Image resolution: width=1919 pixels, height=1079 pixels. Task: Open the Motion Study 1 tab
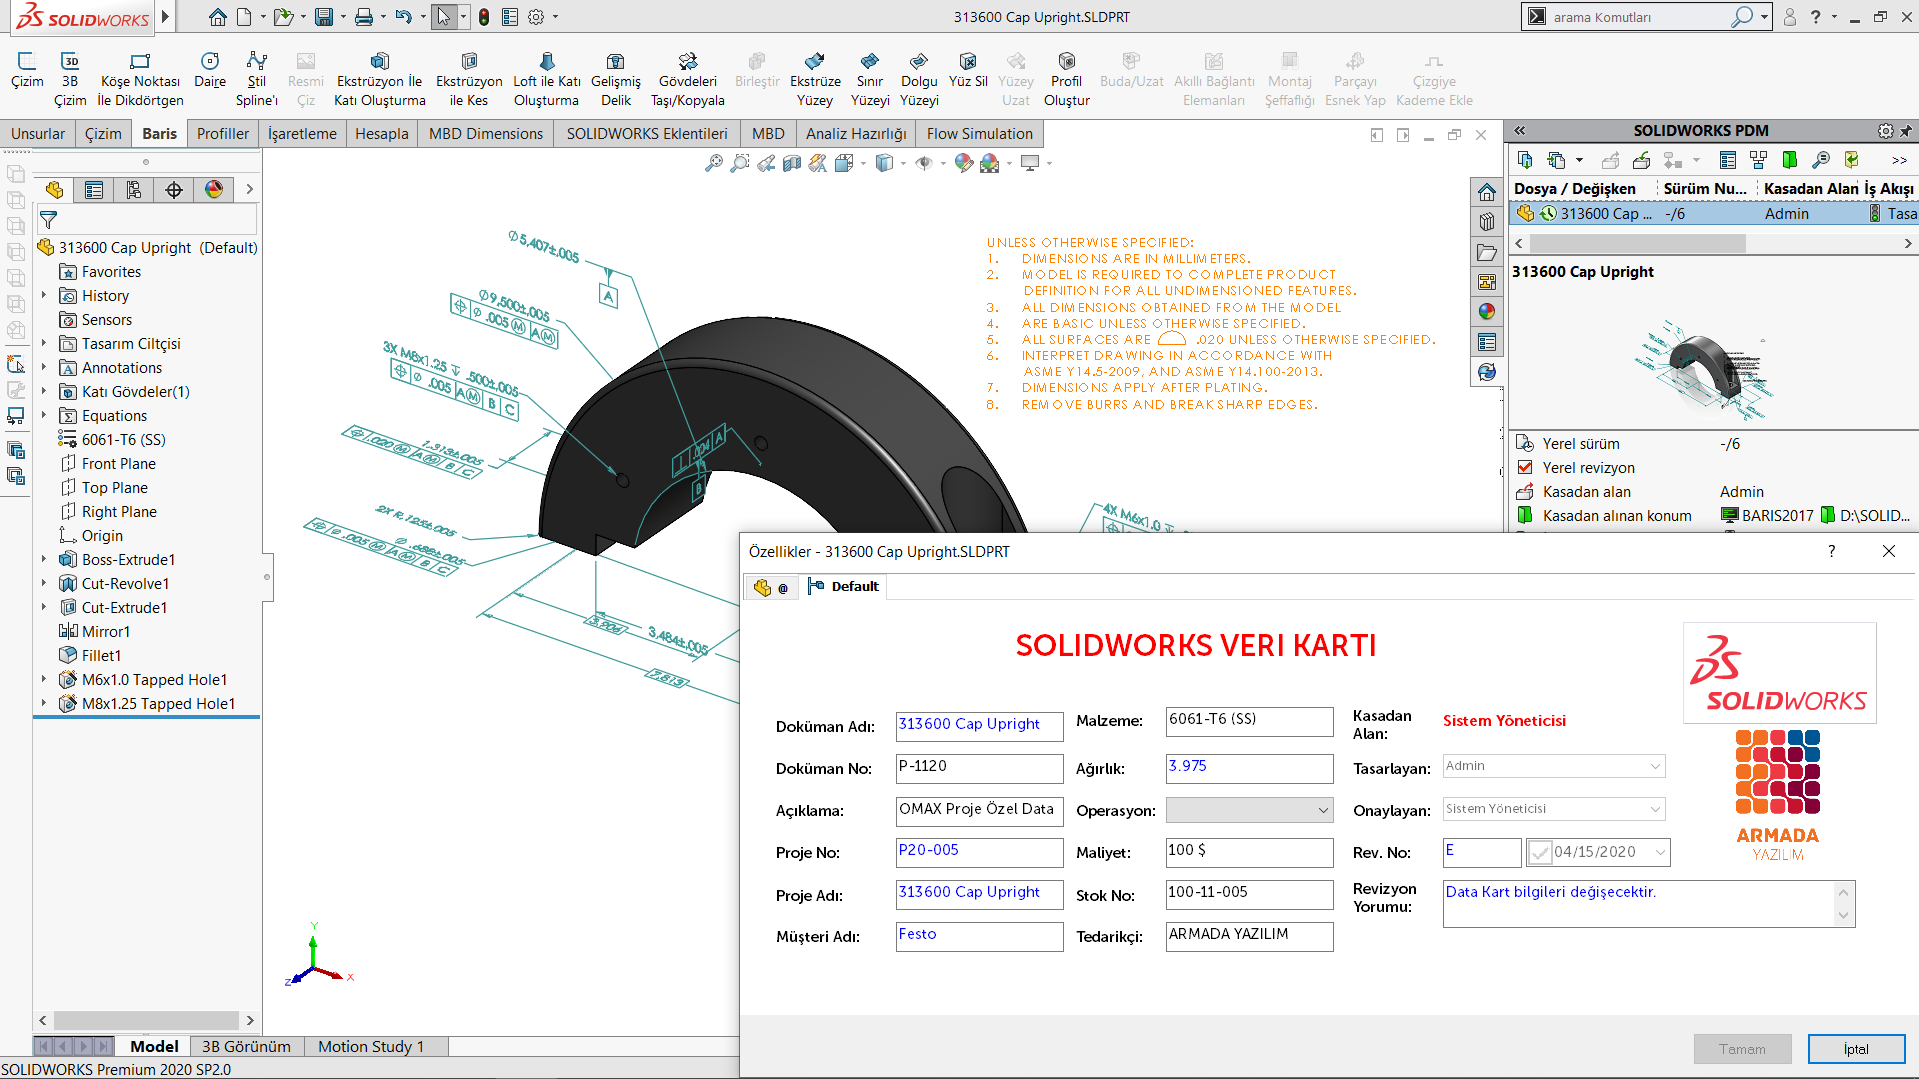(371, 1046)
